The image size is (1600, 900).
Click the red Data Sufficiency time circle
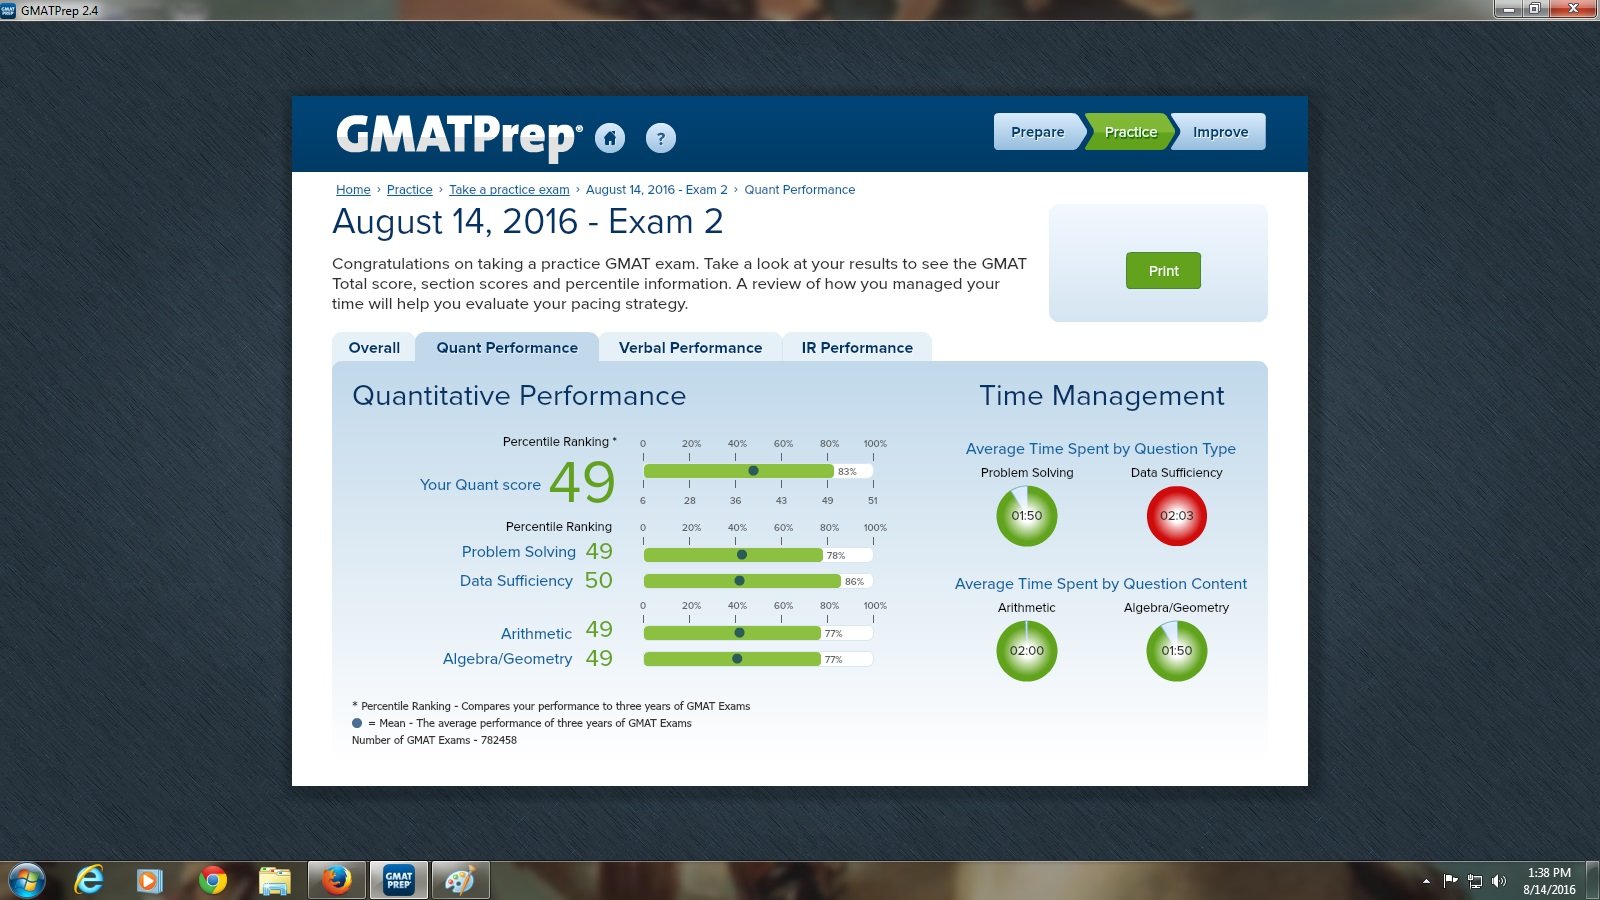coord(1176,516)
